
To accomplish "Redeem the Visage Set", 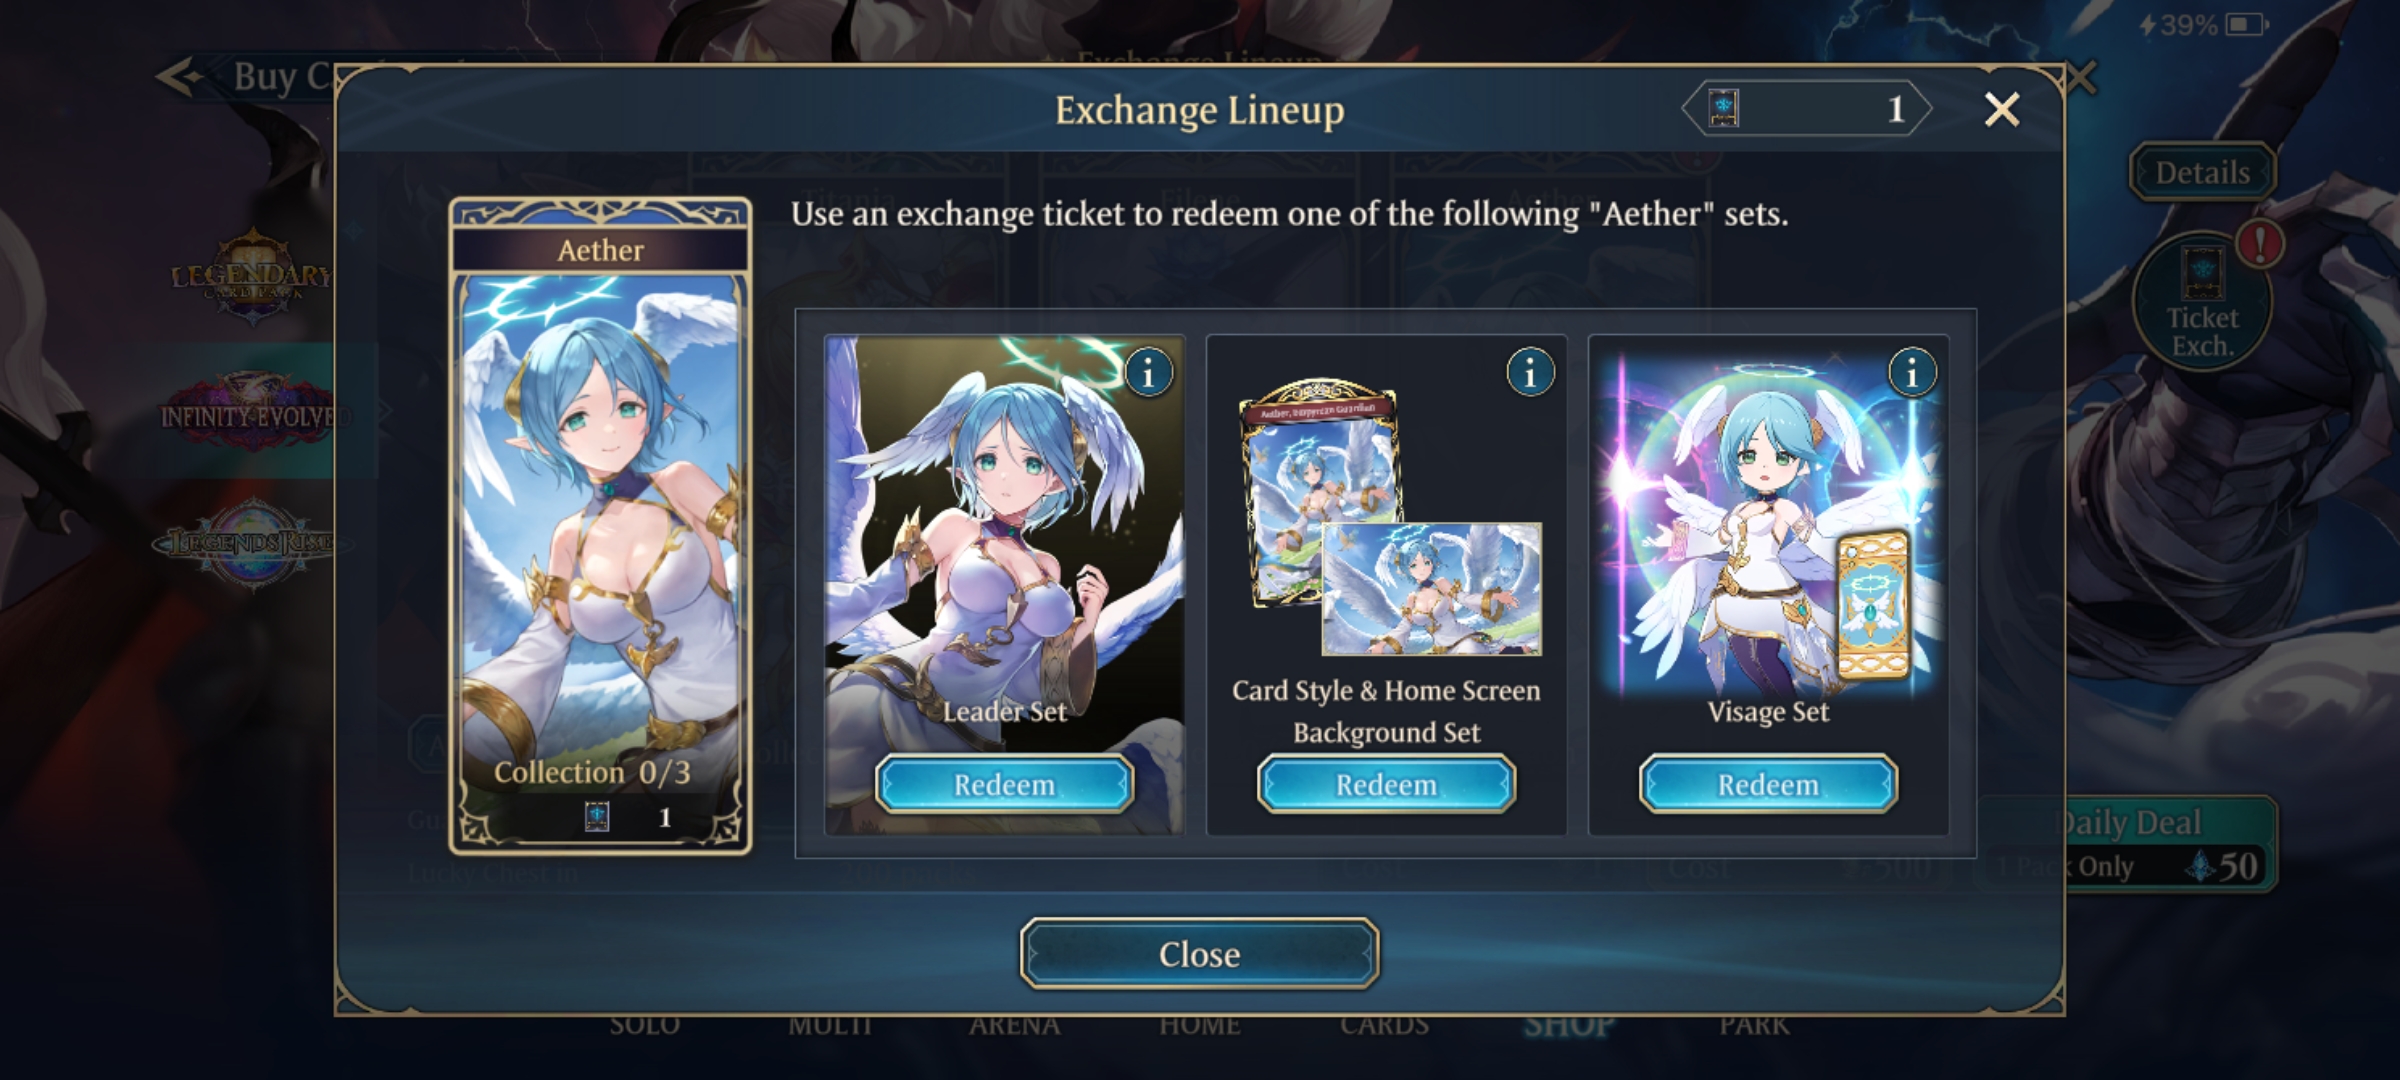I will (x=1768, y=784).
